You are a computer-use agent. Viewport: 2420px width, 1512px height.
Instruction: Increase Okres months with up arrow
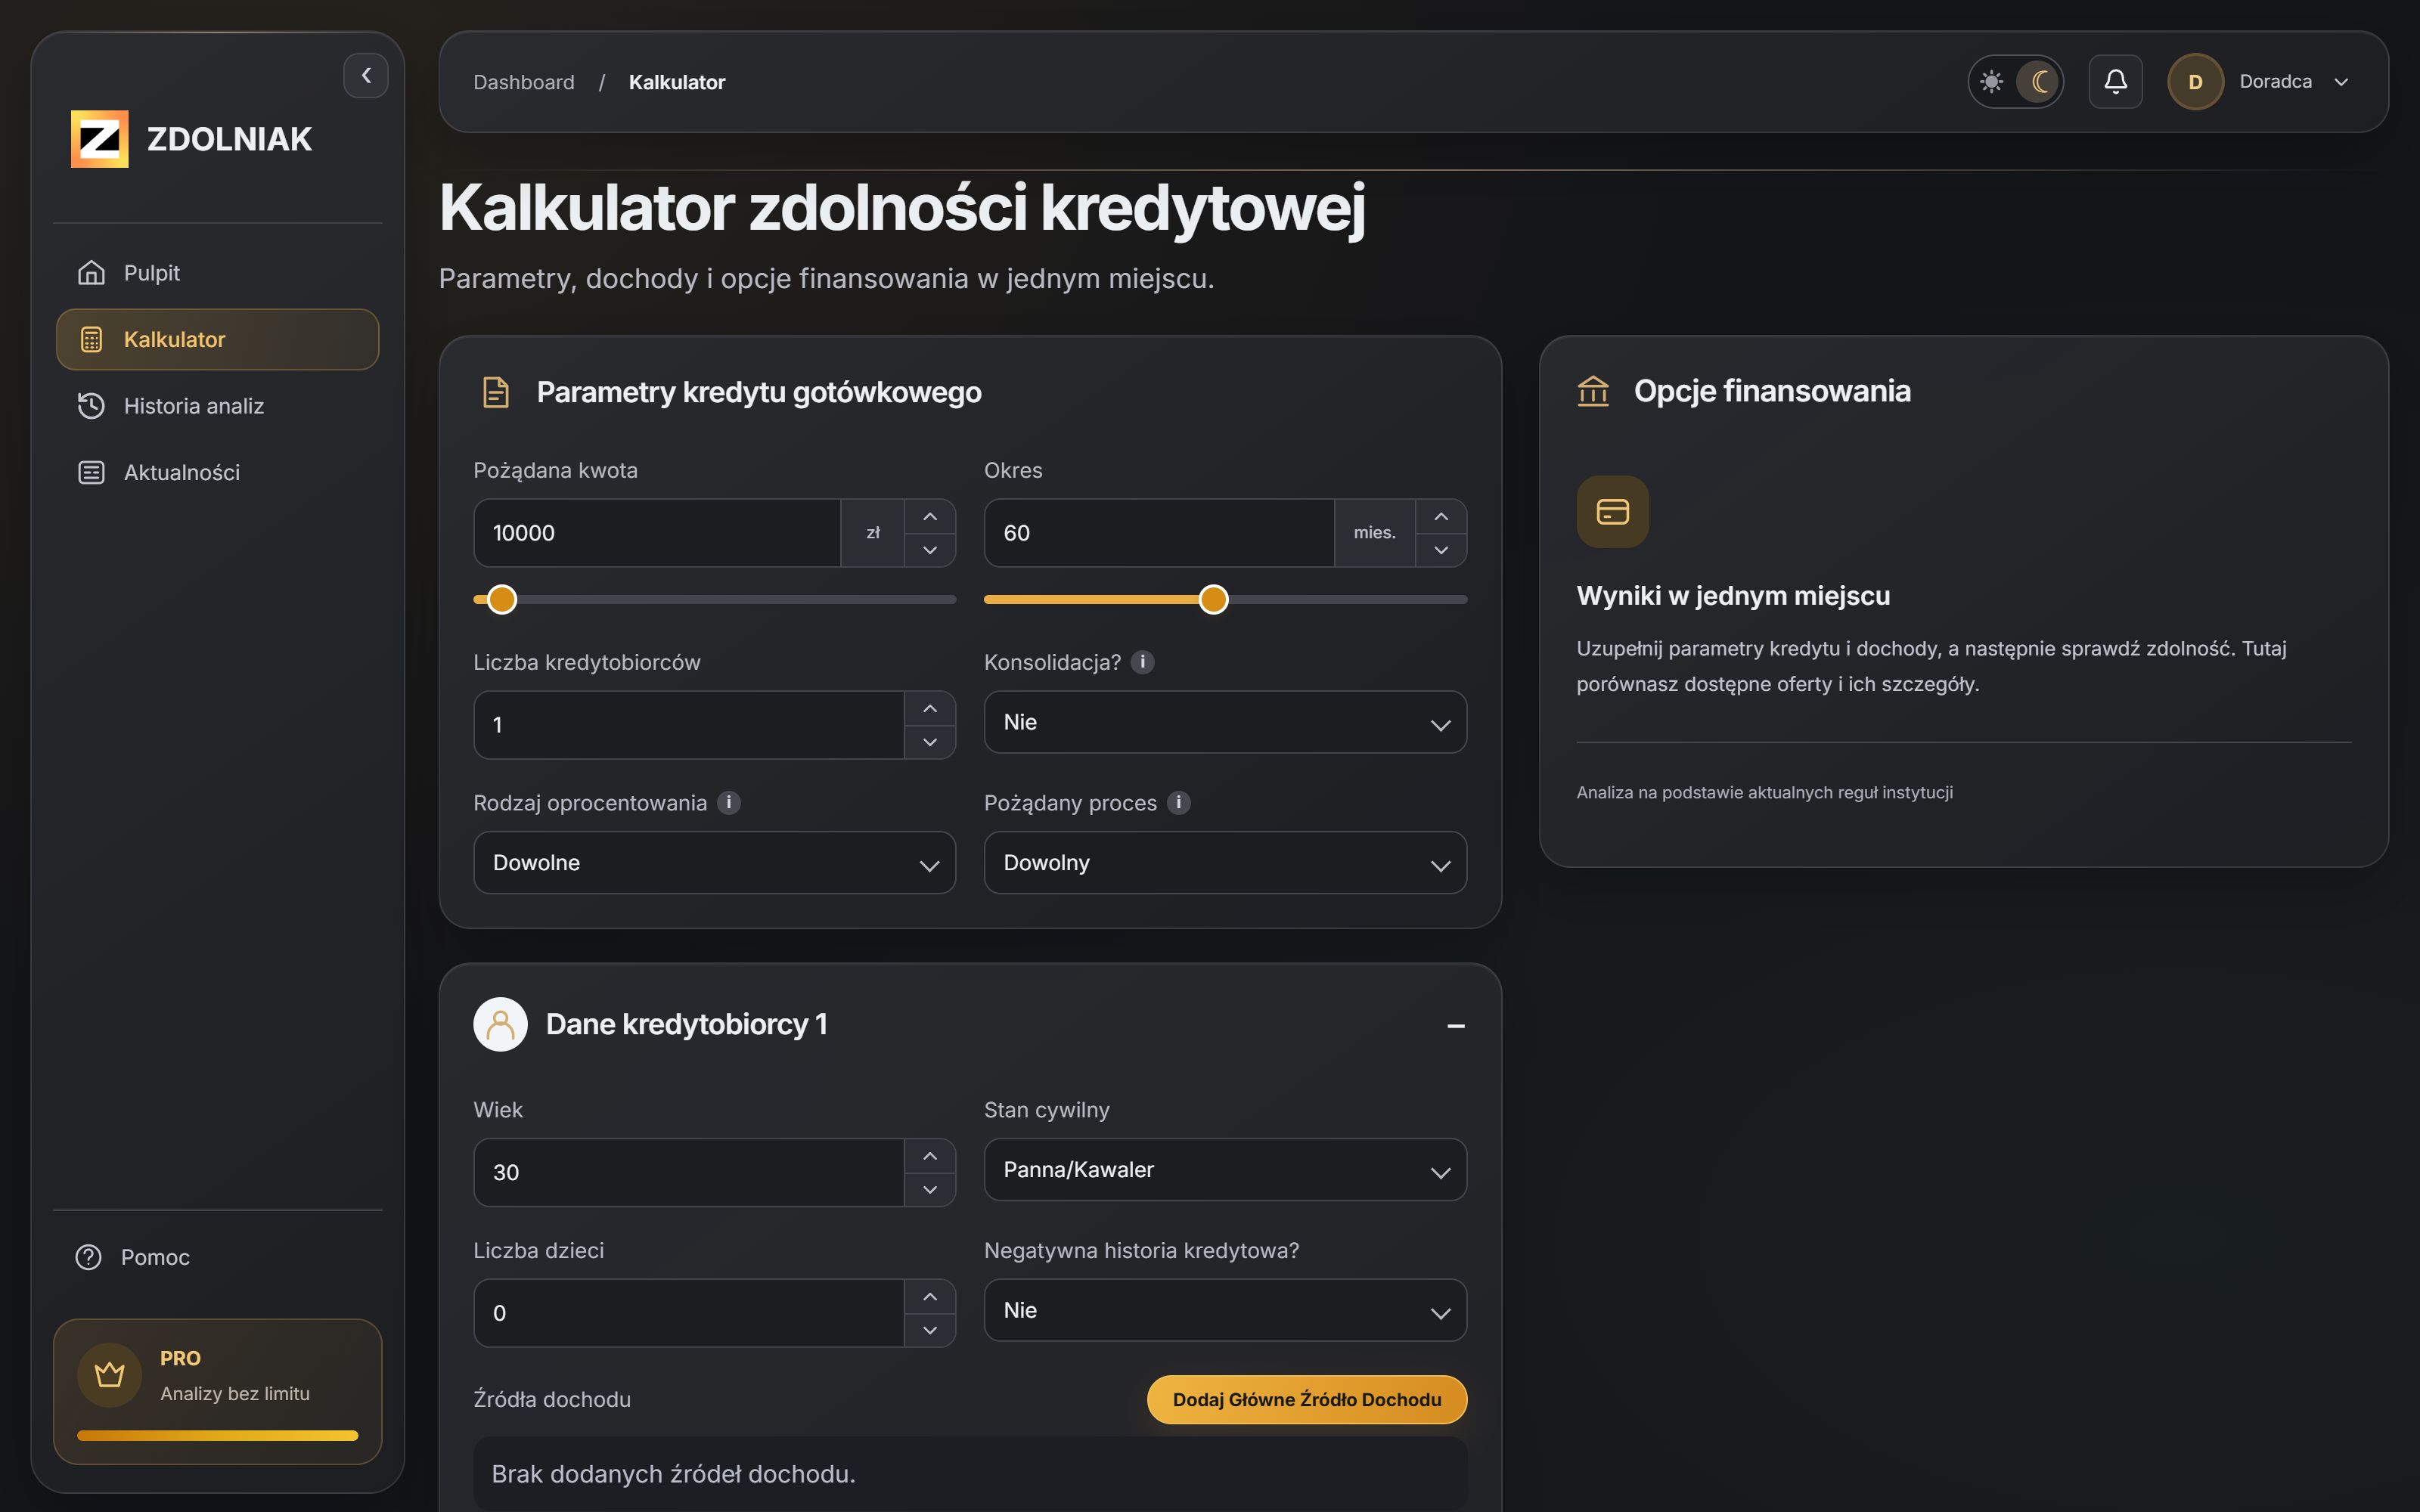[x=1441, y=516]
